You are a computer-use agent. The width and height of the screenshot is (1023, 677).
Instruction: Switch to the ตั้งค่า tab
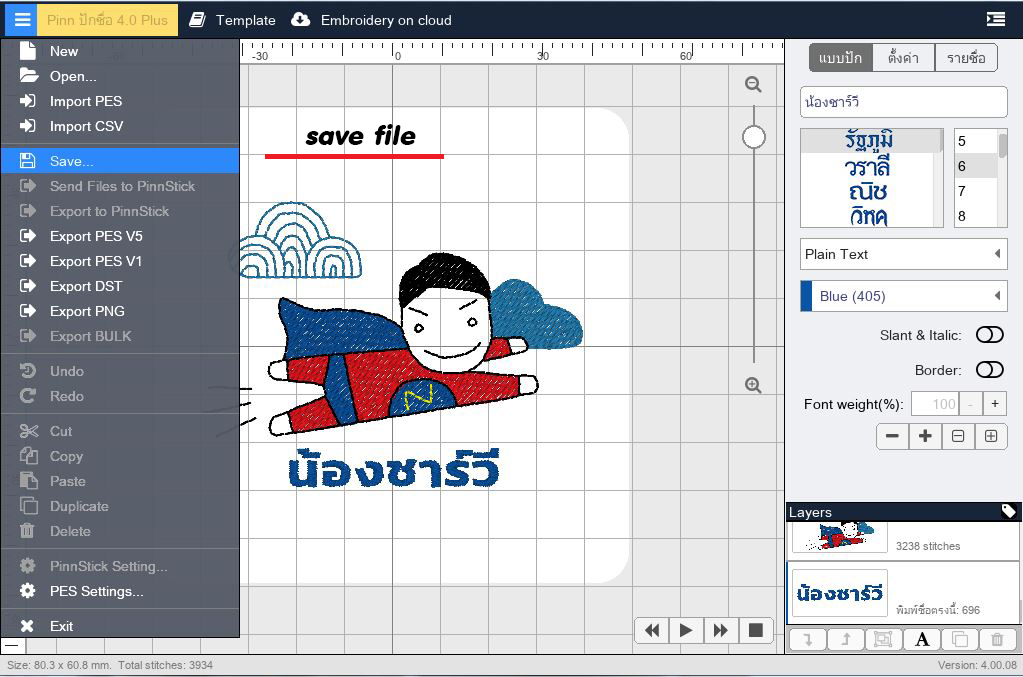point(904,58)
